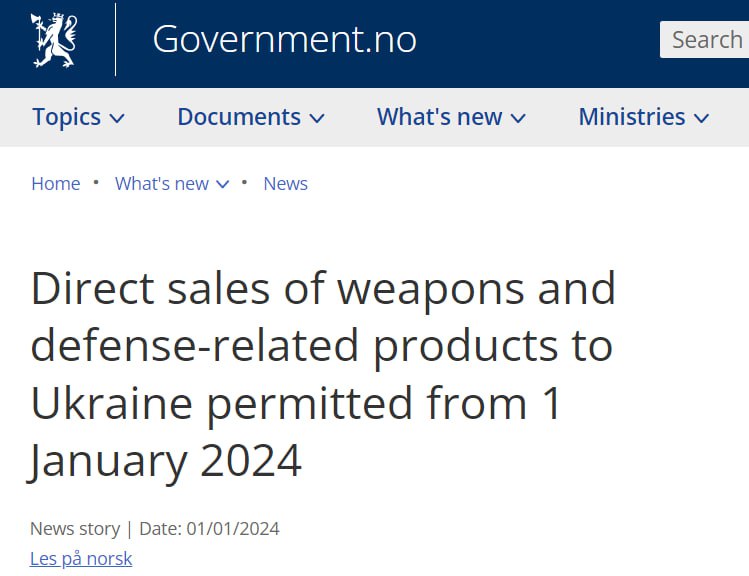Go to the Home breadcrumb link

point(56,184)
